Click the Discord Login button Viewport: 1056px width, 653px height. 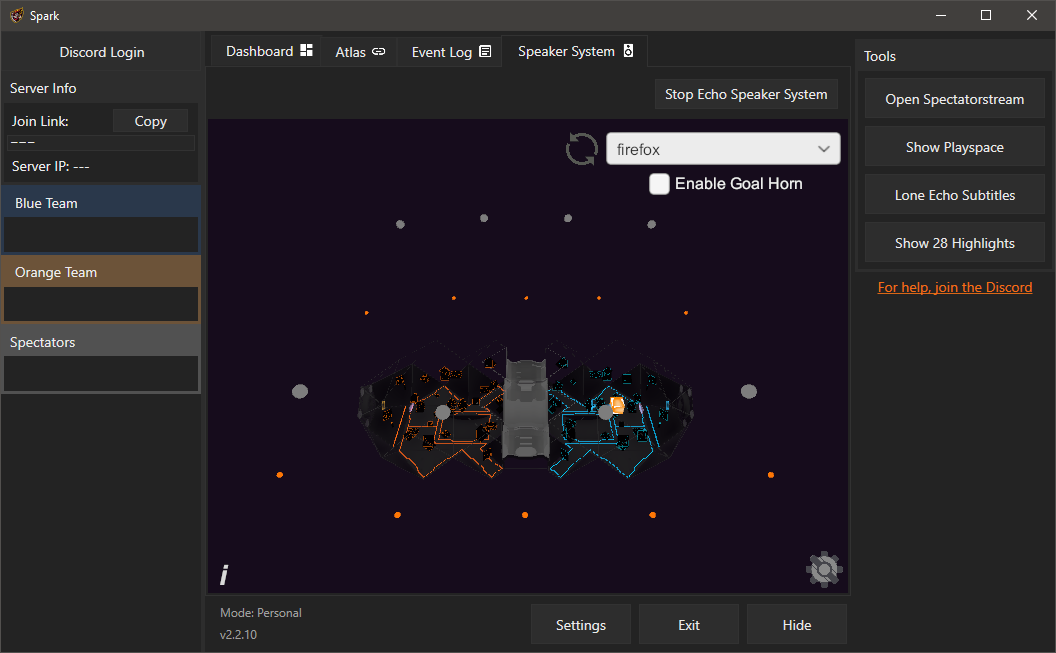[102, 52]
